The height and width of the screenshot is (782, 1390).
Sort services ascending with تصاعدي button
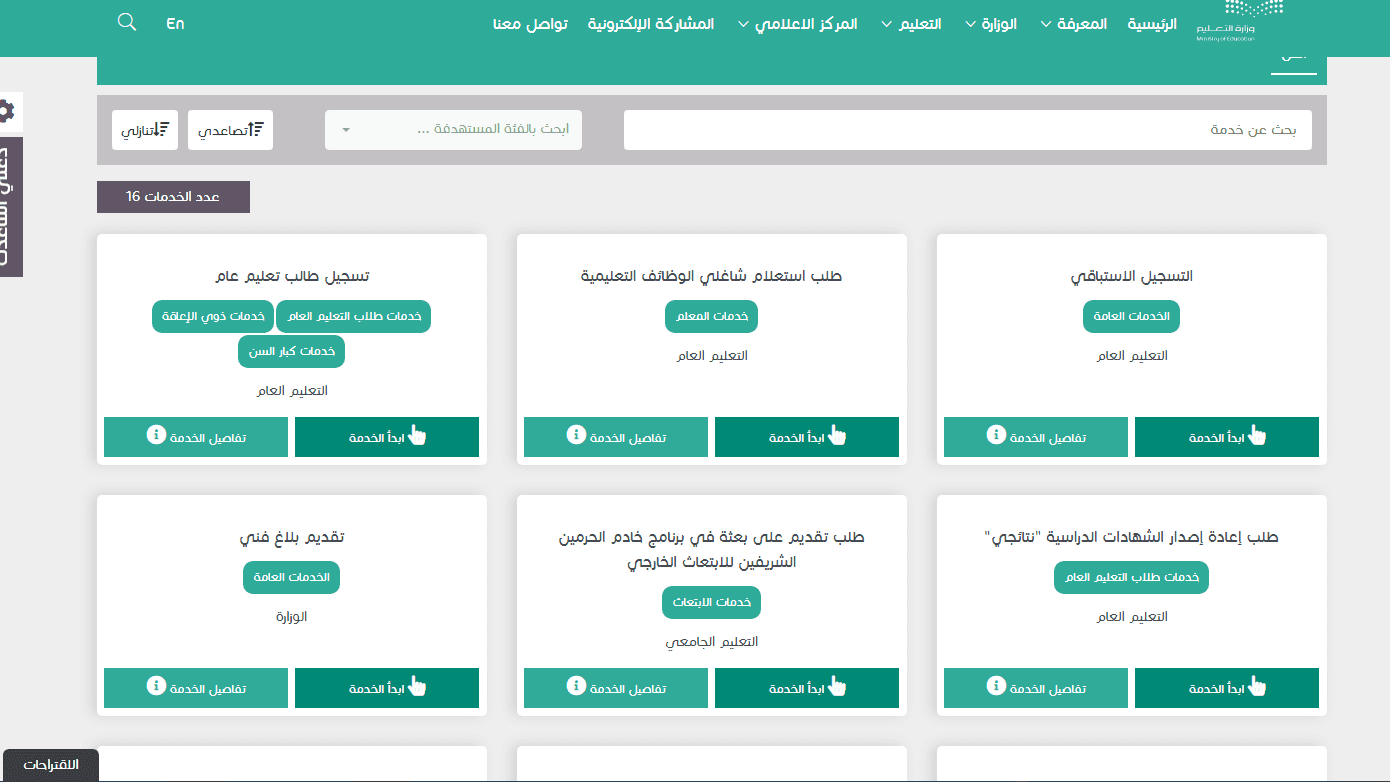coord(230,130)
